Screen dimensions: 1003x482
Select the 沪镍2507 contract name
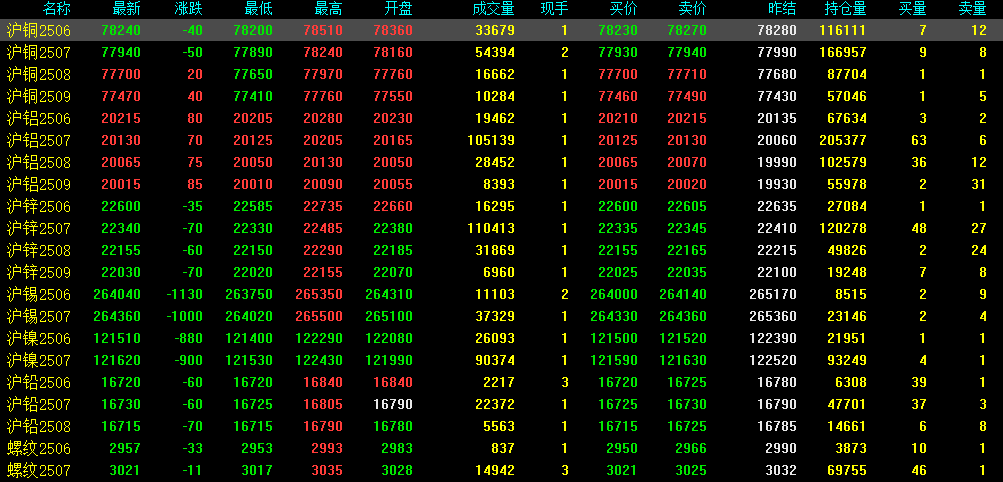(38, 361)
